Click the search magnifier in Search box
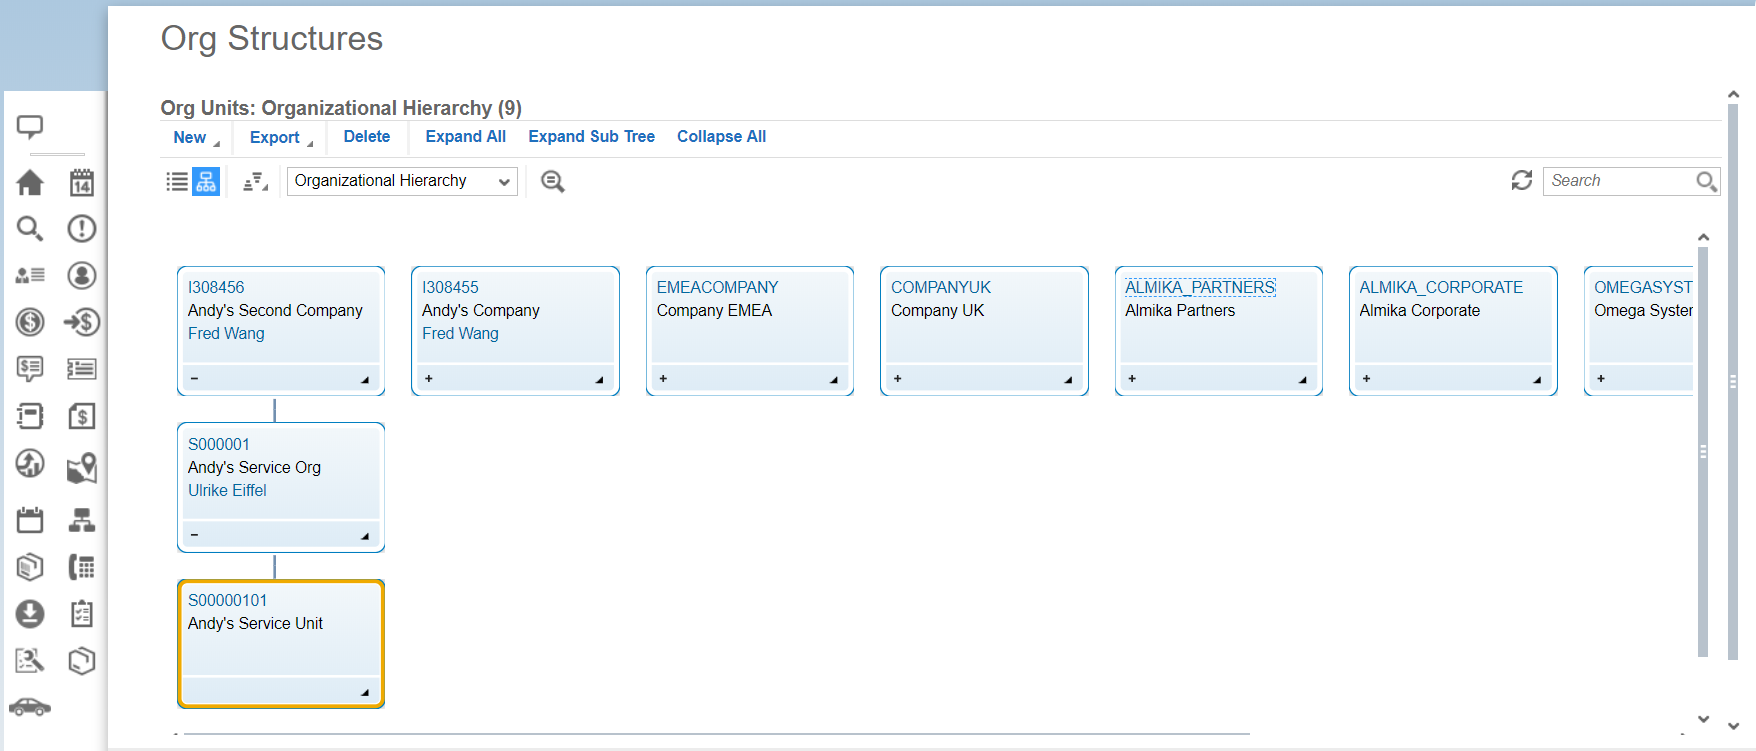Viewport: 1756px width, 751px height. pos(1706,181)
